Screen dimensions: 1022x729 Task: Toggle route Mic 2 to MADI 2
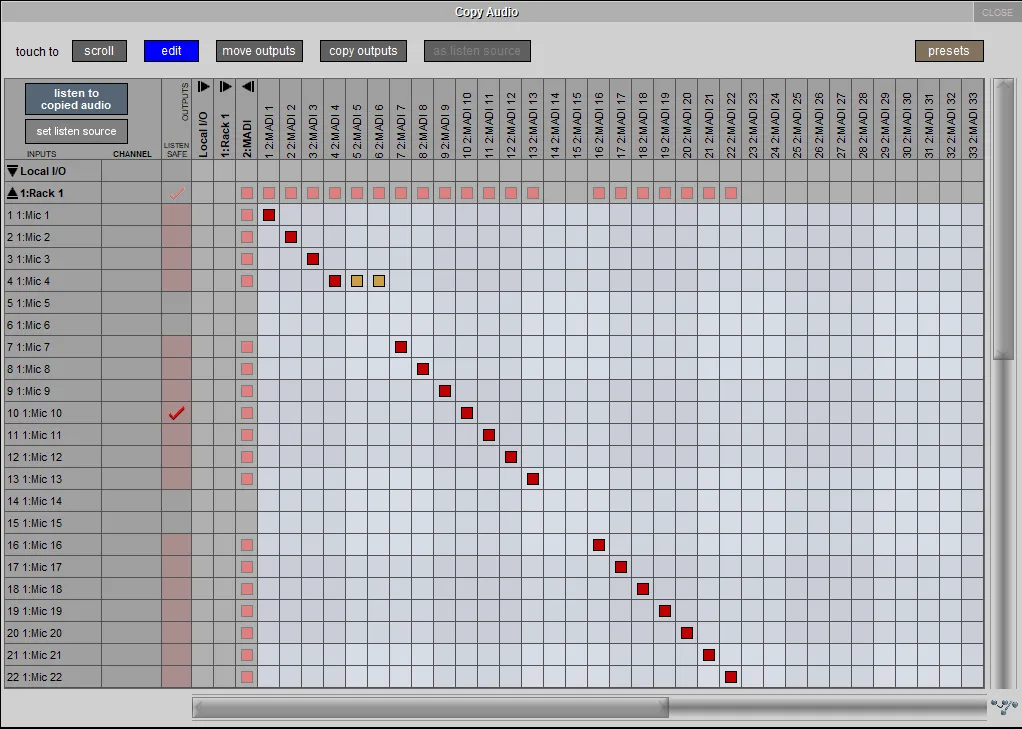[291, 237]
